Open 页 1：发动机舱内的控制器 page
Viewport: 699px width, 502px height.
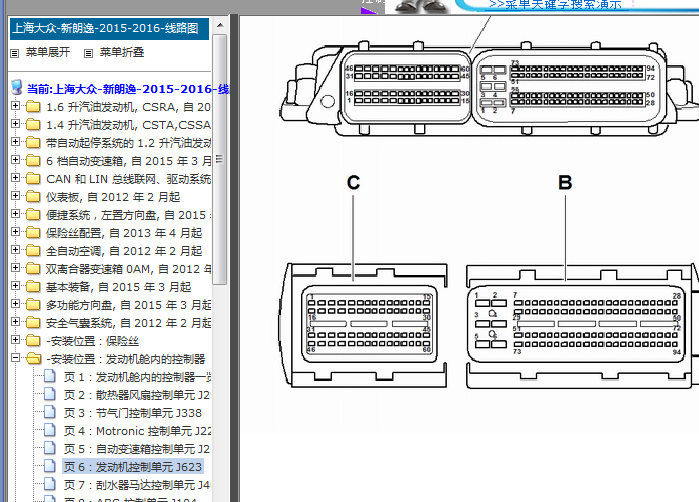(137, 377)
